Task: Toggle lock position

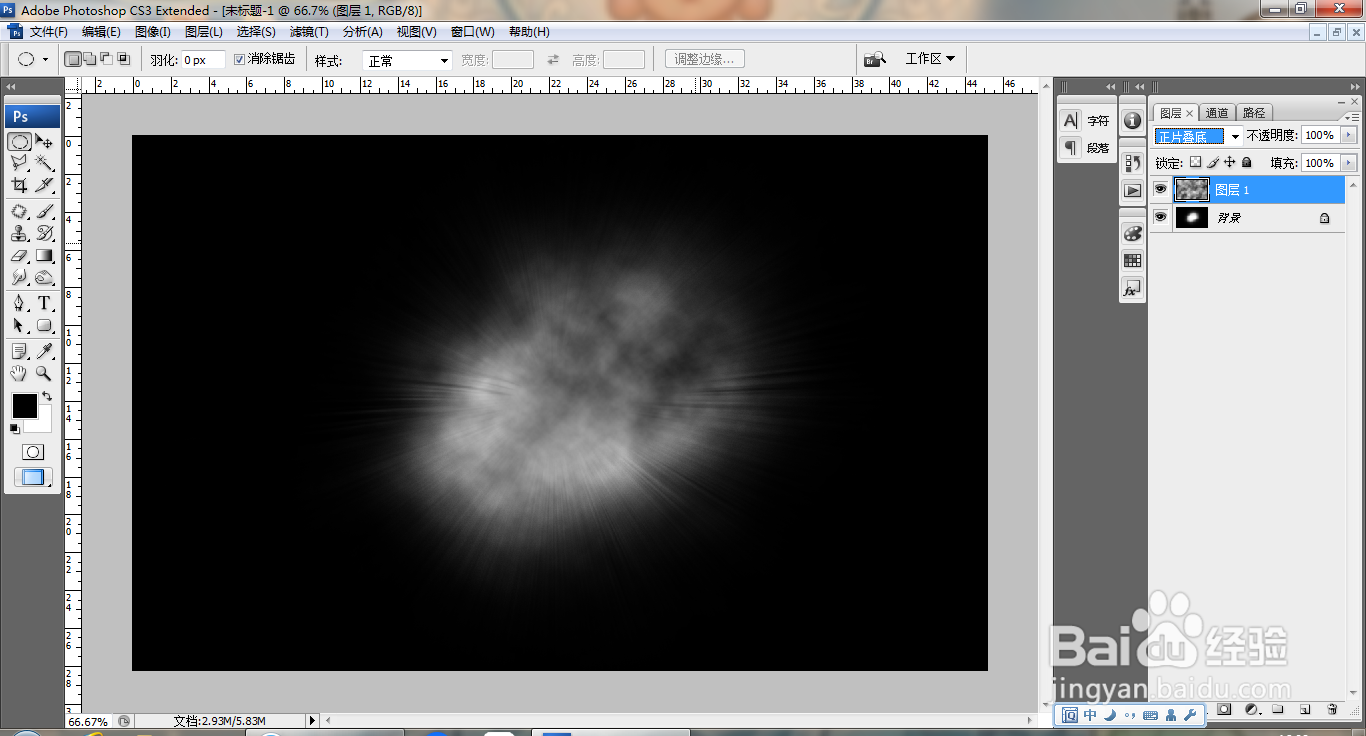Action: click(x=1230, y=162)
